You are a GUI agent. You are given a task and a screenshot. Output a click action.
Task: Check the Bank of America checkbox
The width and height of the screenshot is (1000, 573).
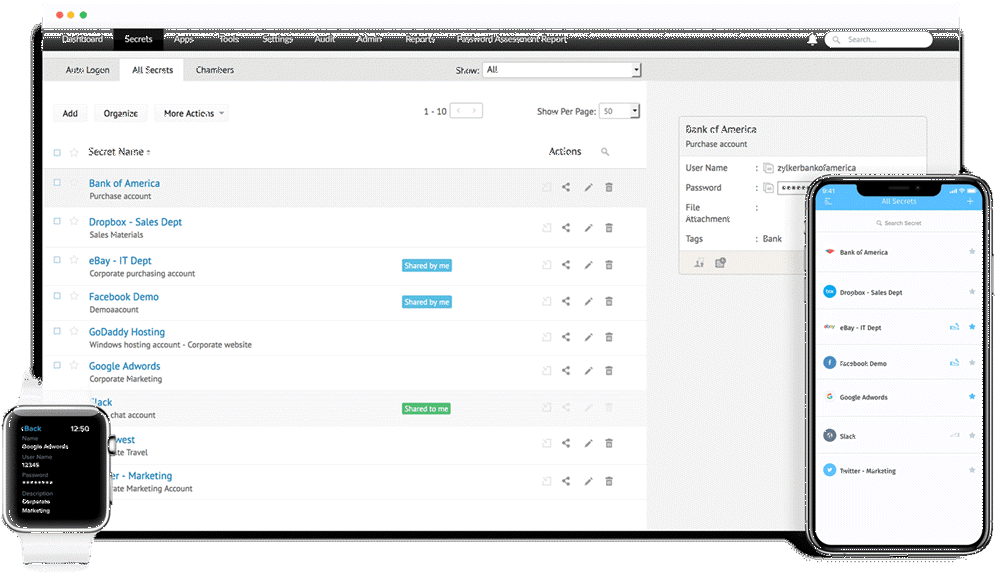(x=57, y=182)
